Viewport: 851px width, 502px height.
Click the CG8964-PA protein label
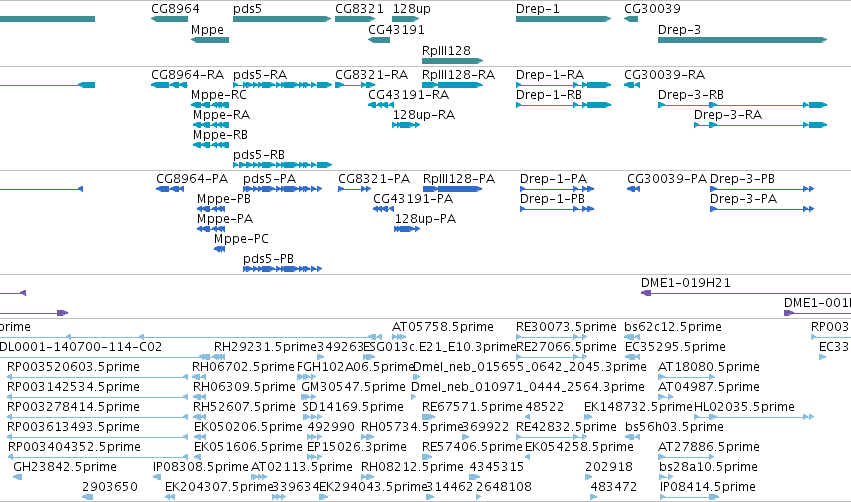pos(192,179)
